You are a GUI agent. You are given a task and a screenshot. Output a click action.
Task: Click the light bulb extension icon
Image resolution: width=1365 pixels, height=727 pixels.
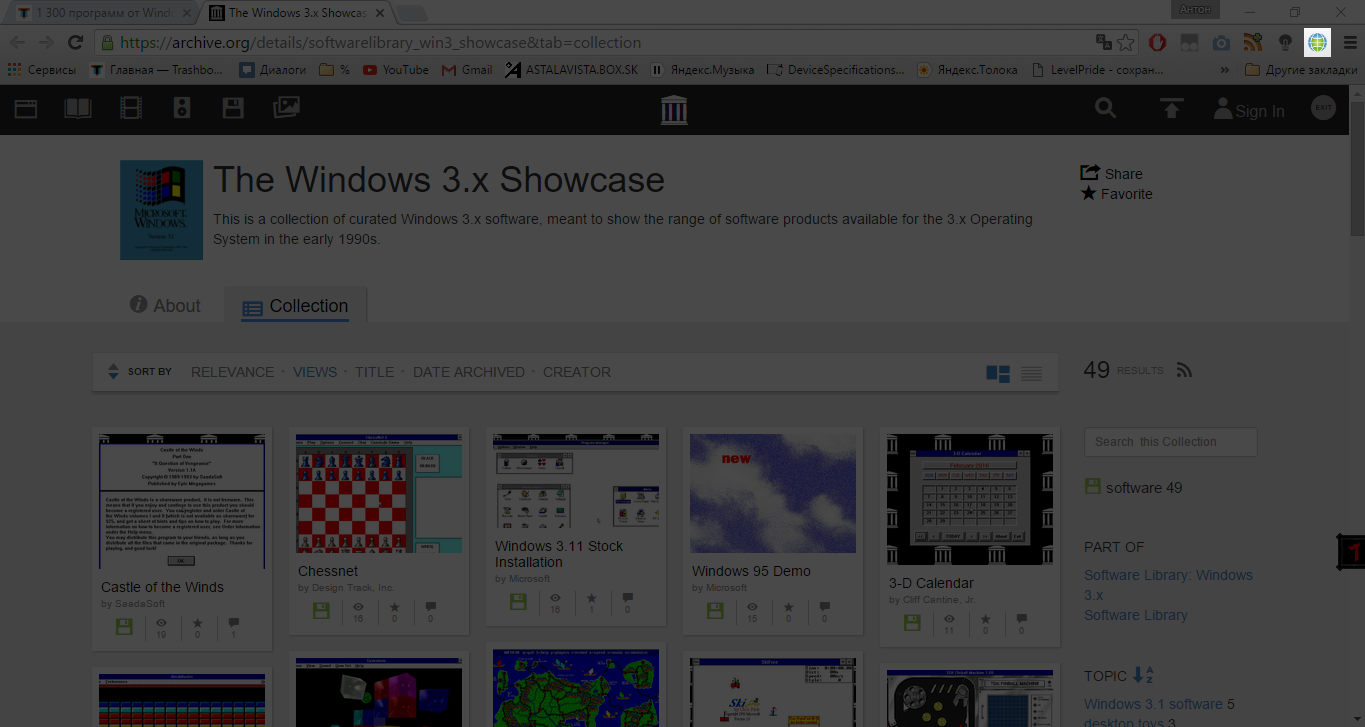1285,42
